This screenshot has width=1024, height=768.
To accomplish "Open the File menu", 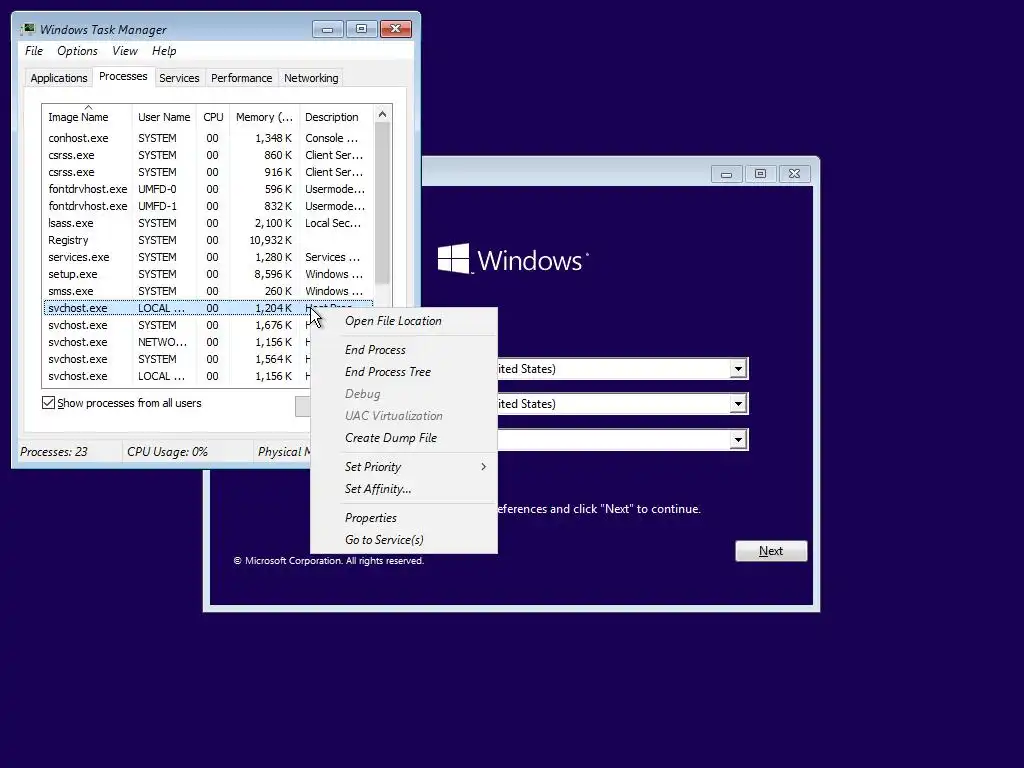I will [34, 51].
